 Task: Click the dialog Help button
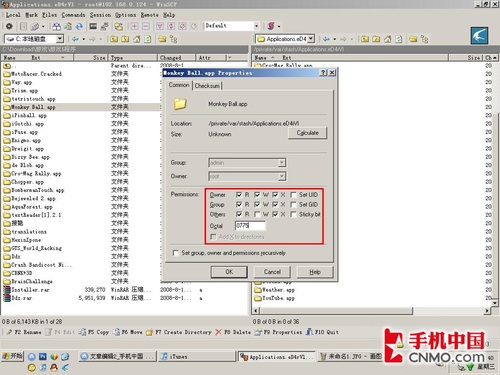(x=315, y=272)
